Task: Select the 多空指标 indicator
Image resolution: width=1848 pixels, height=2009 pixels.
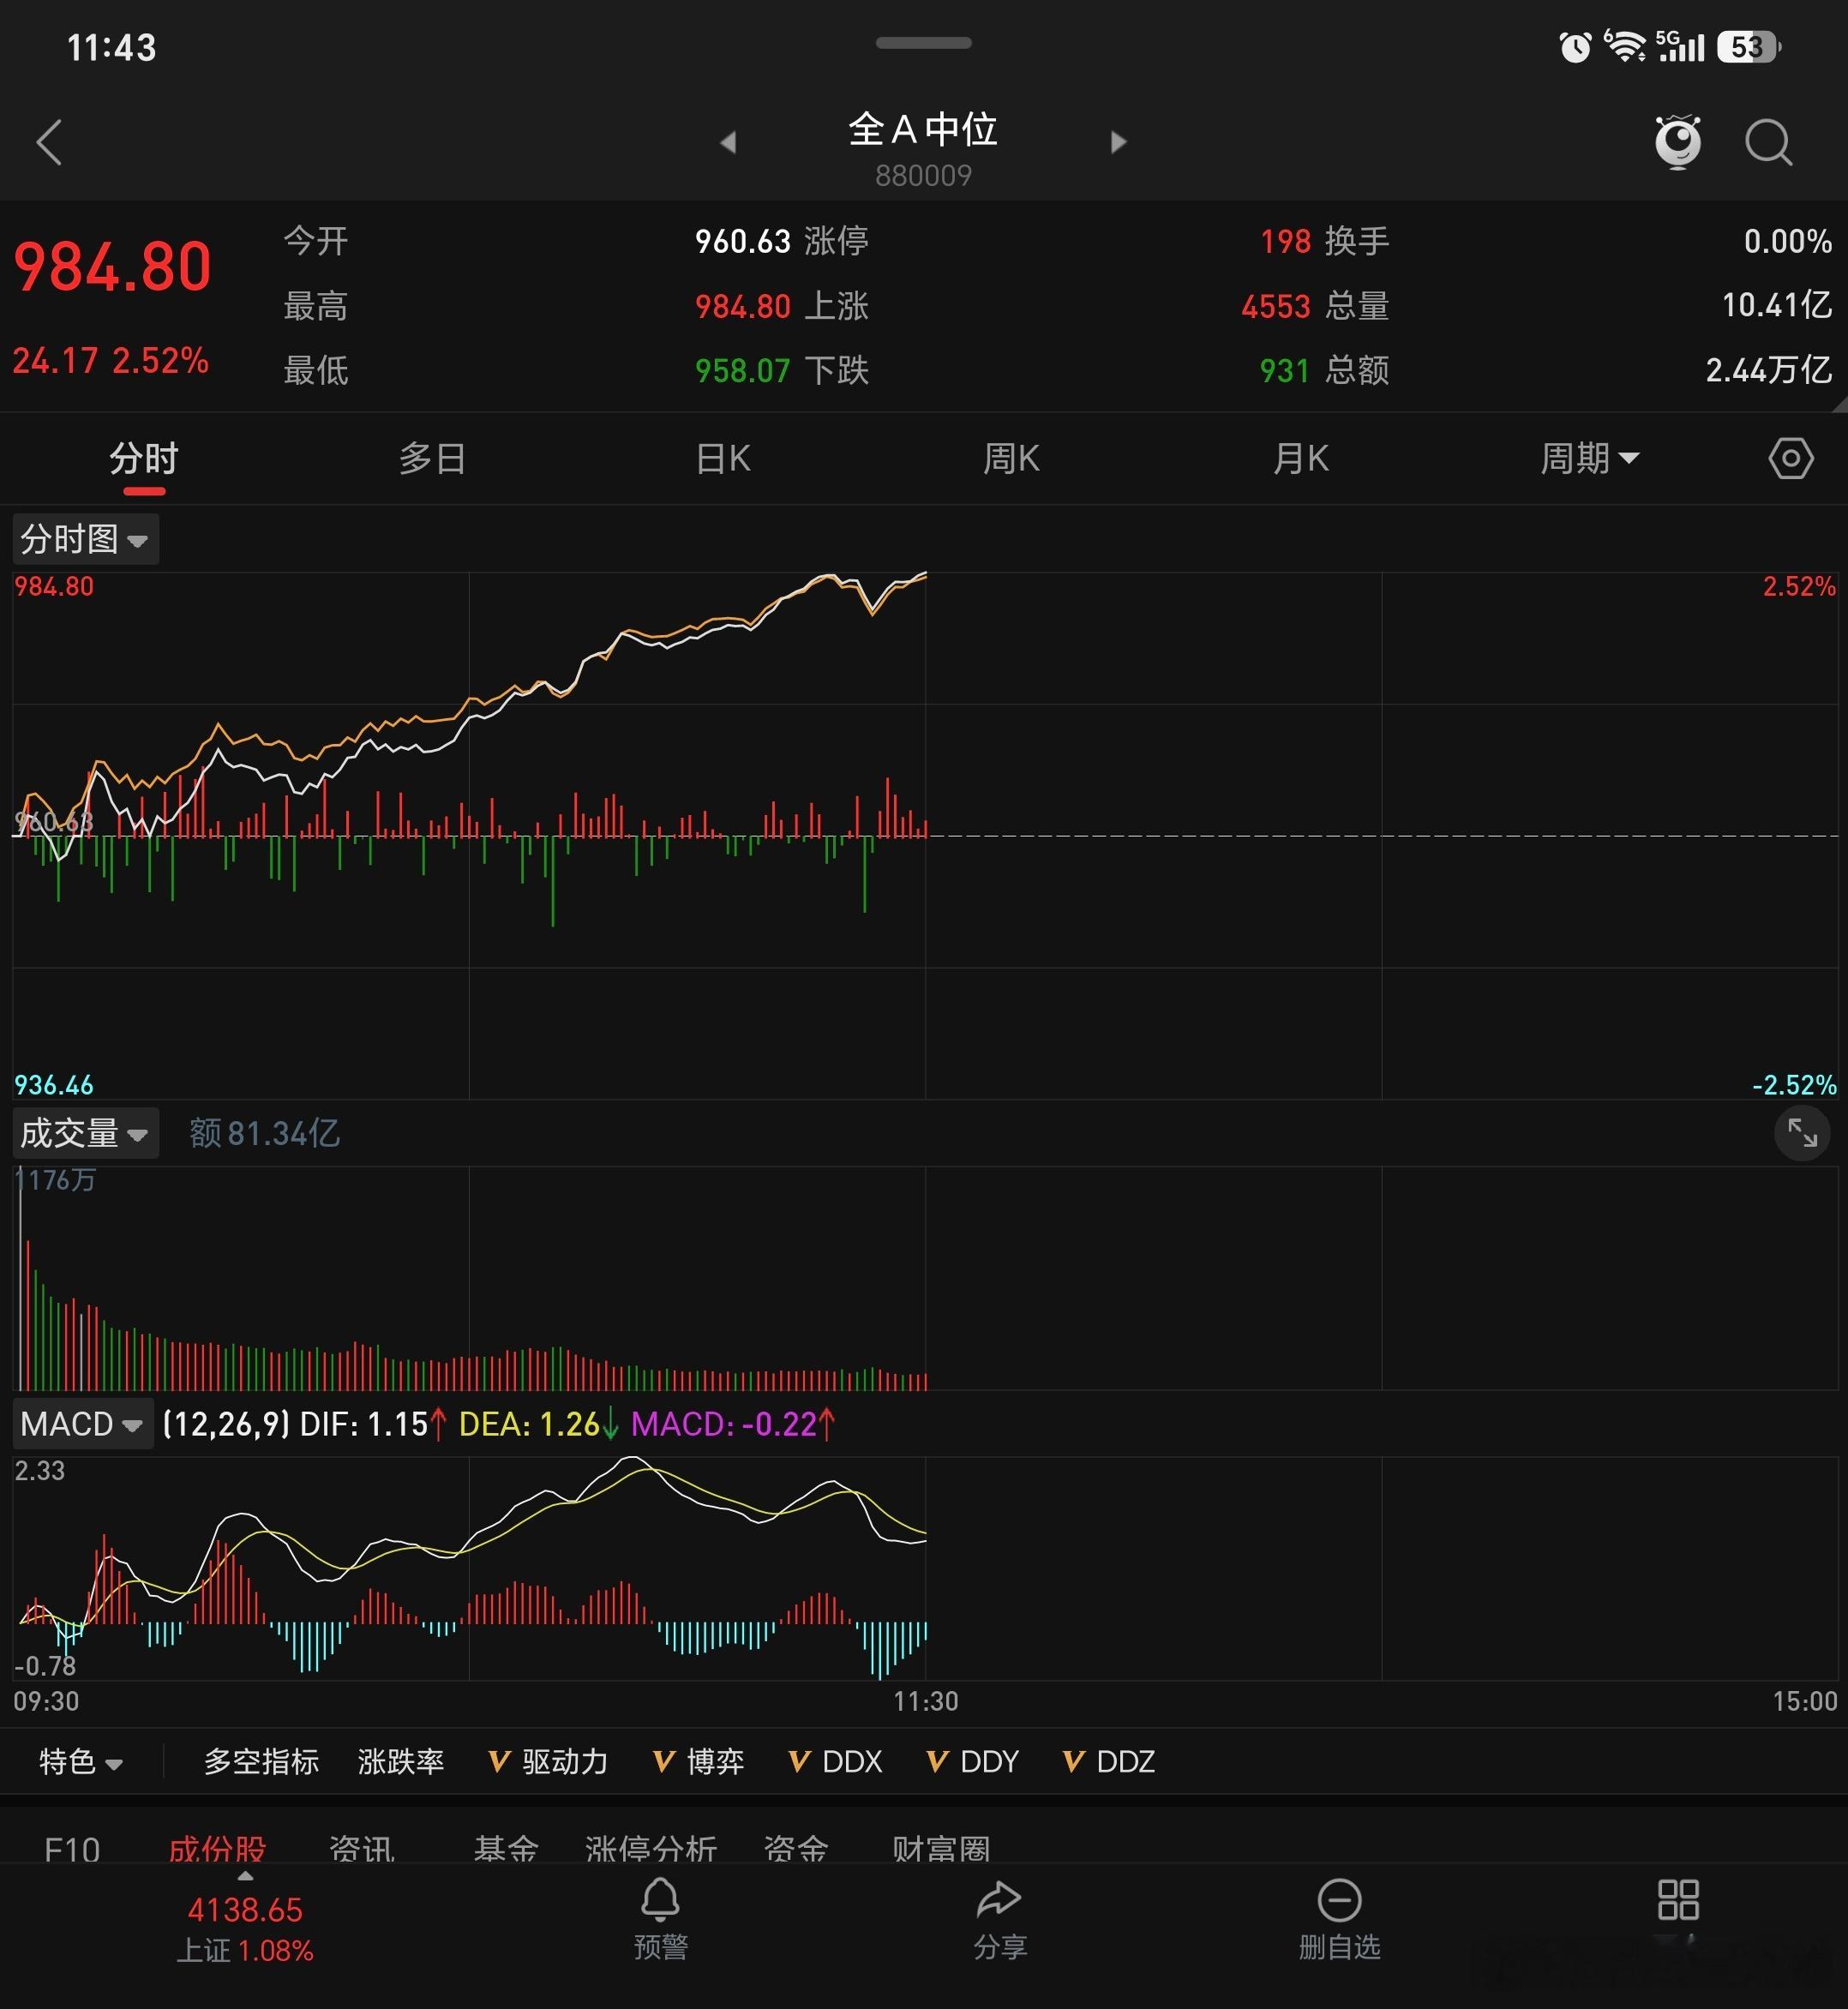Action: [x=261, y=1761]
